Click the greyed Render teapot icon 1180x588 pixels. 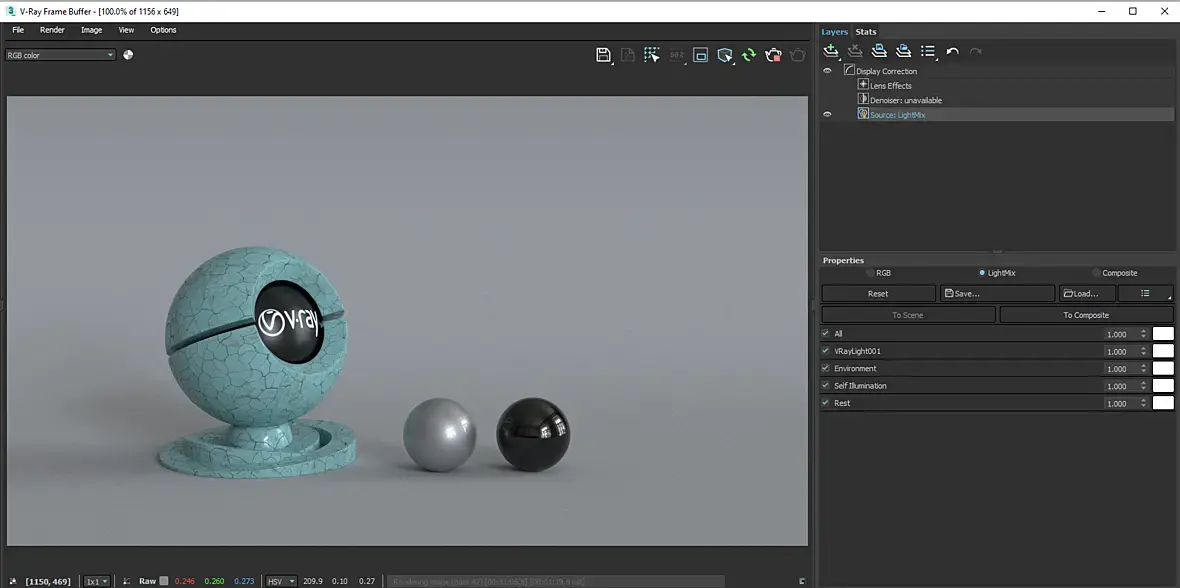(x=798, y=55)
